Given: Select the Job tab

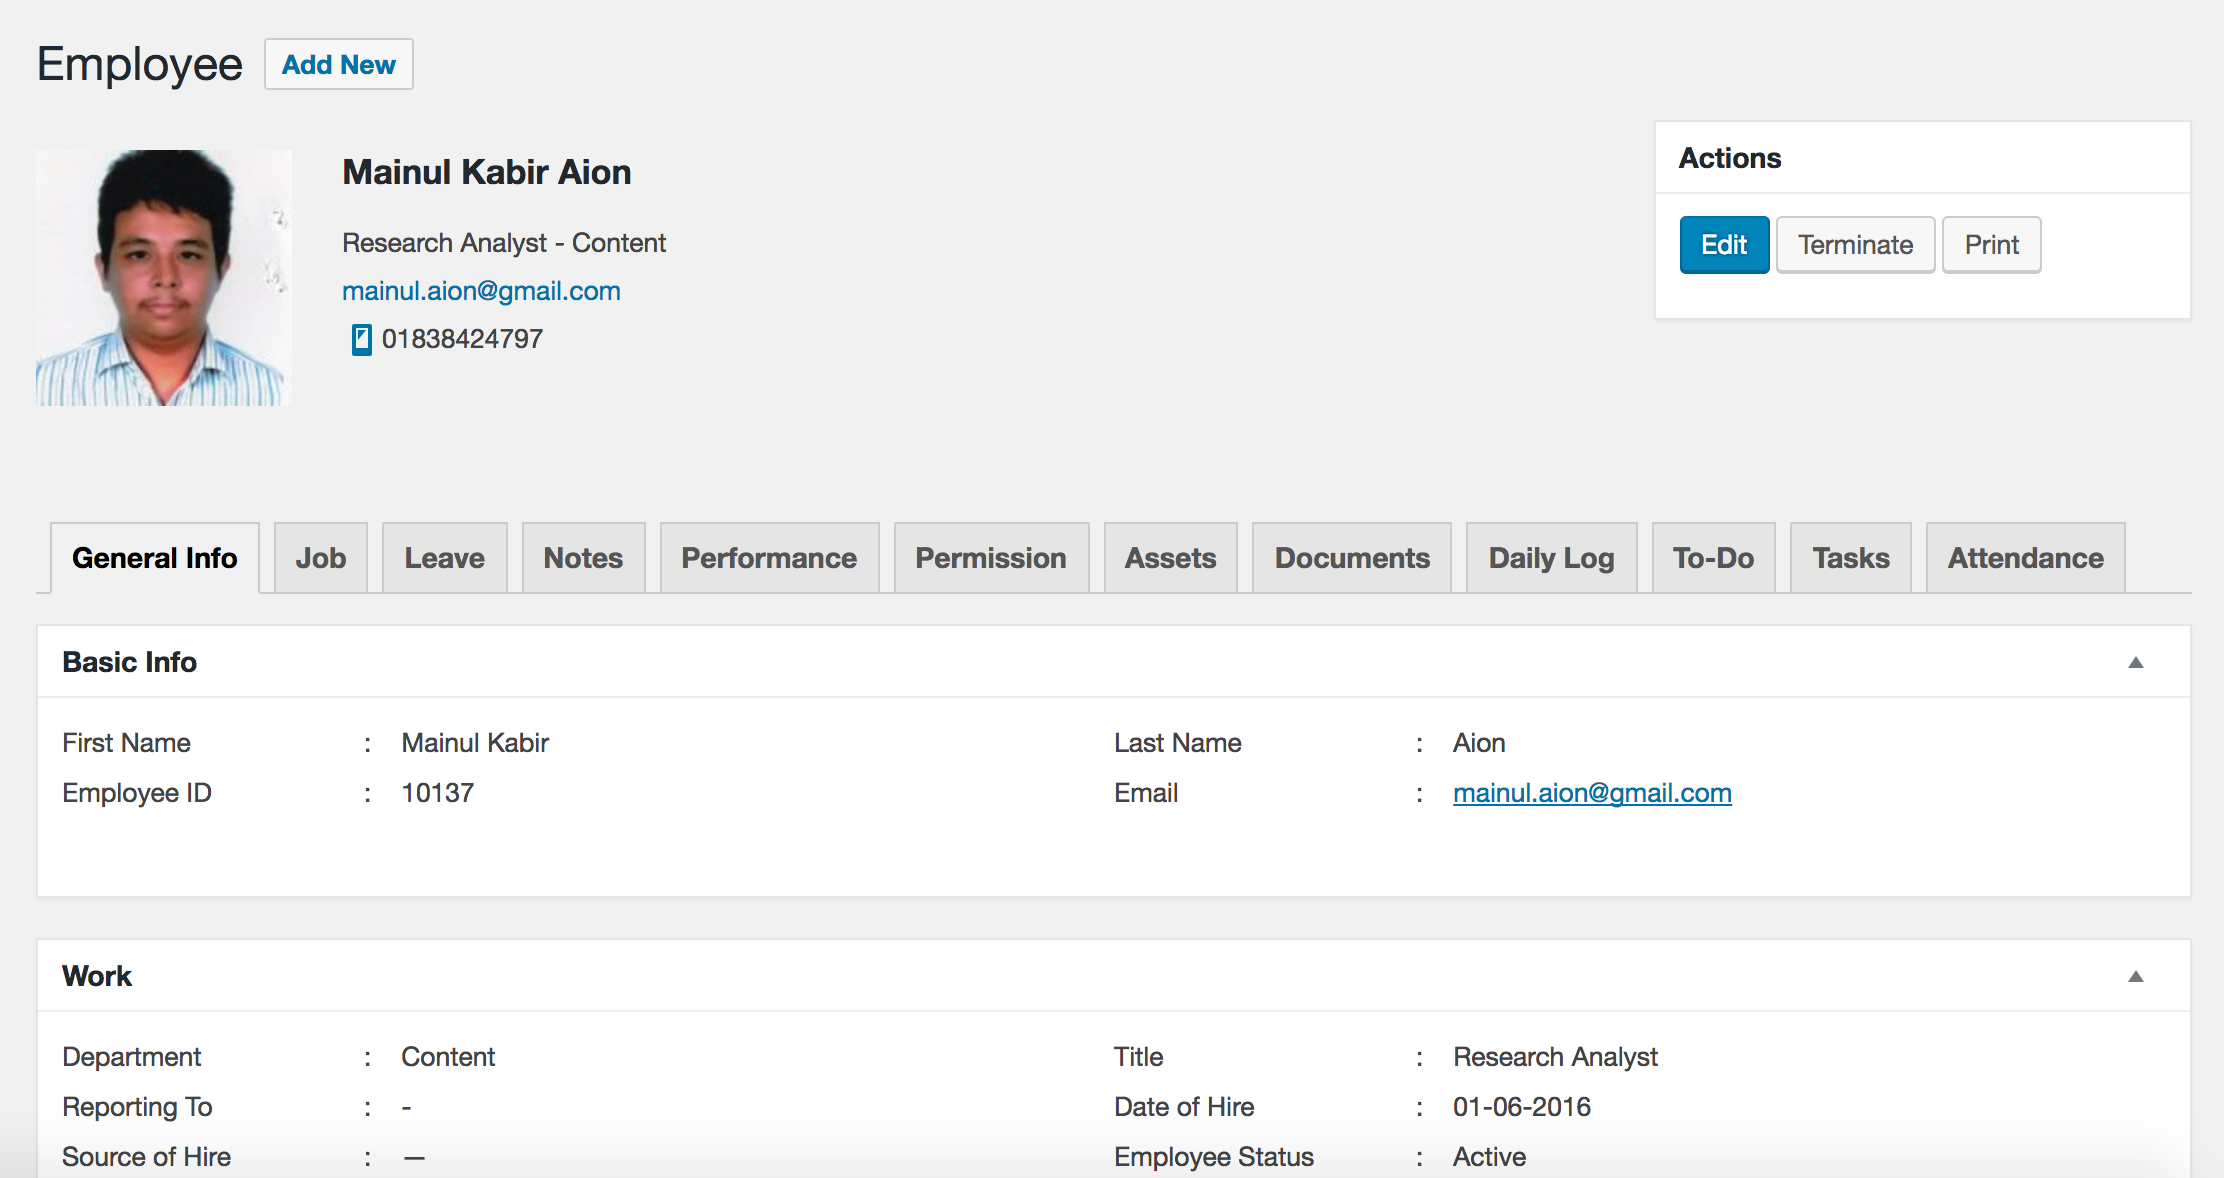Looking at the screenshot, I should tap(321, 556).
